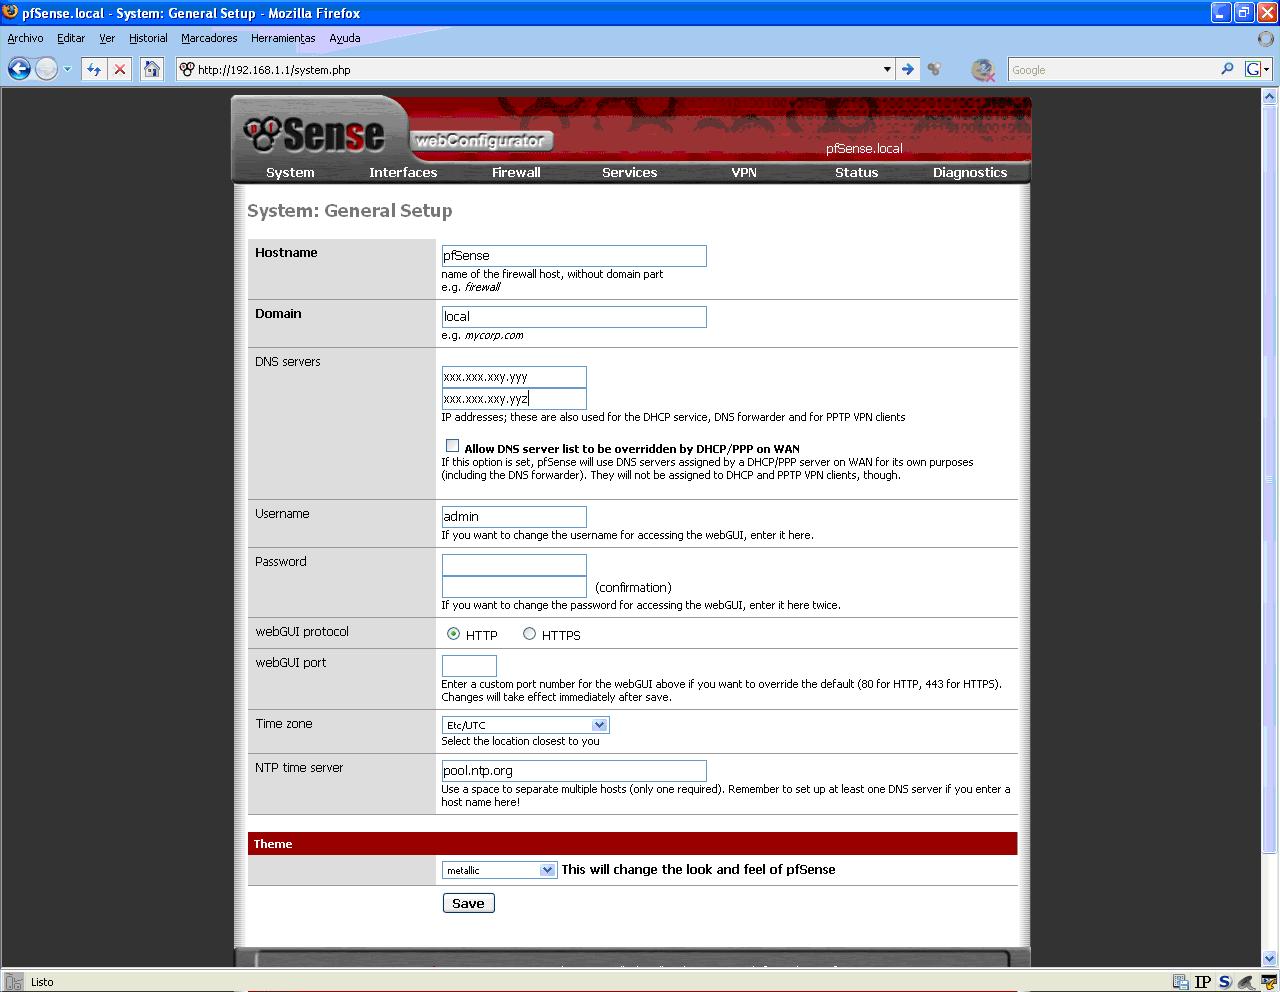Click the Reload page icon
Screen dimensions: 1280x992
coord(94,69)
